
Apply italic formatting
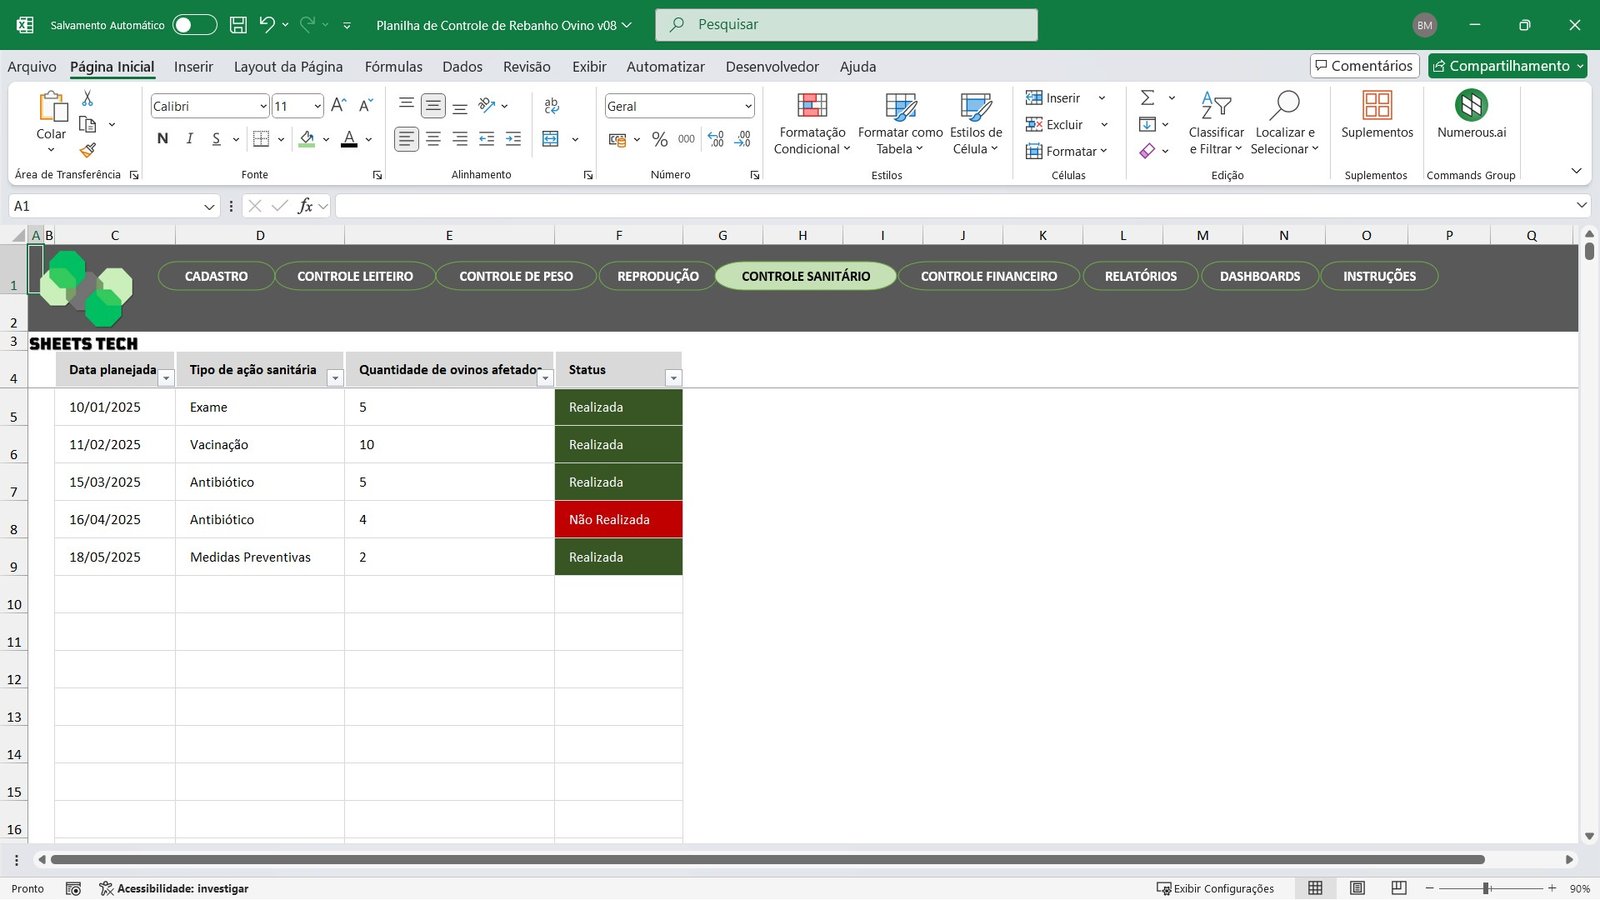(x=189, y=139)
